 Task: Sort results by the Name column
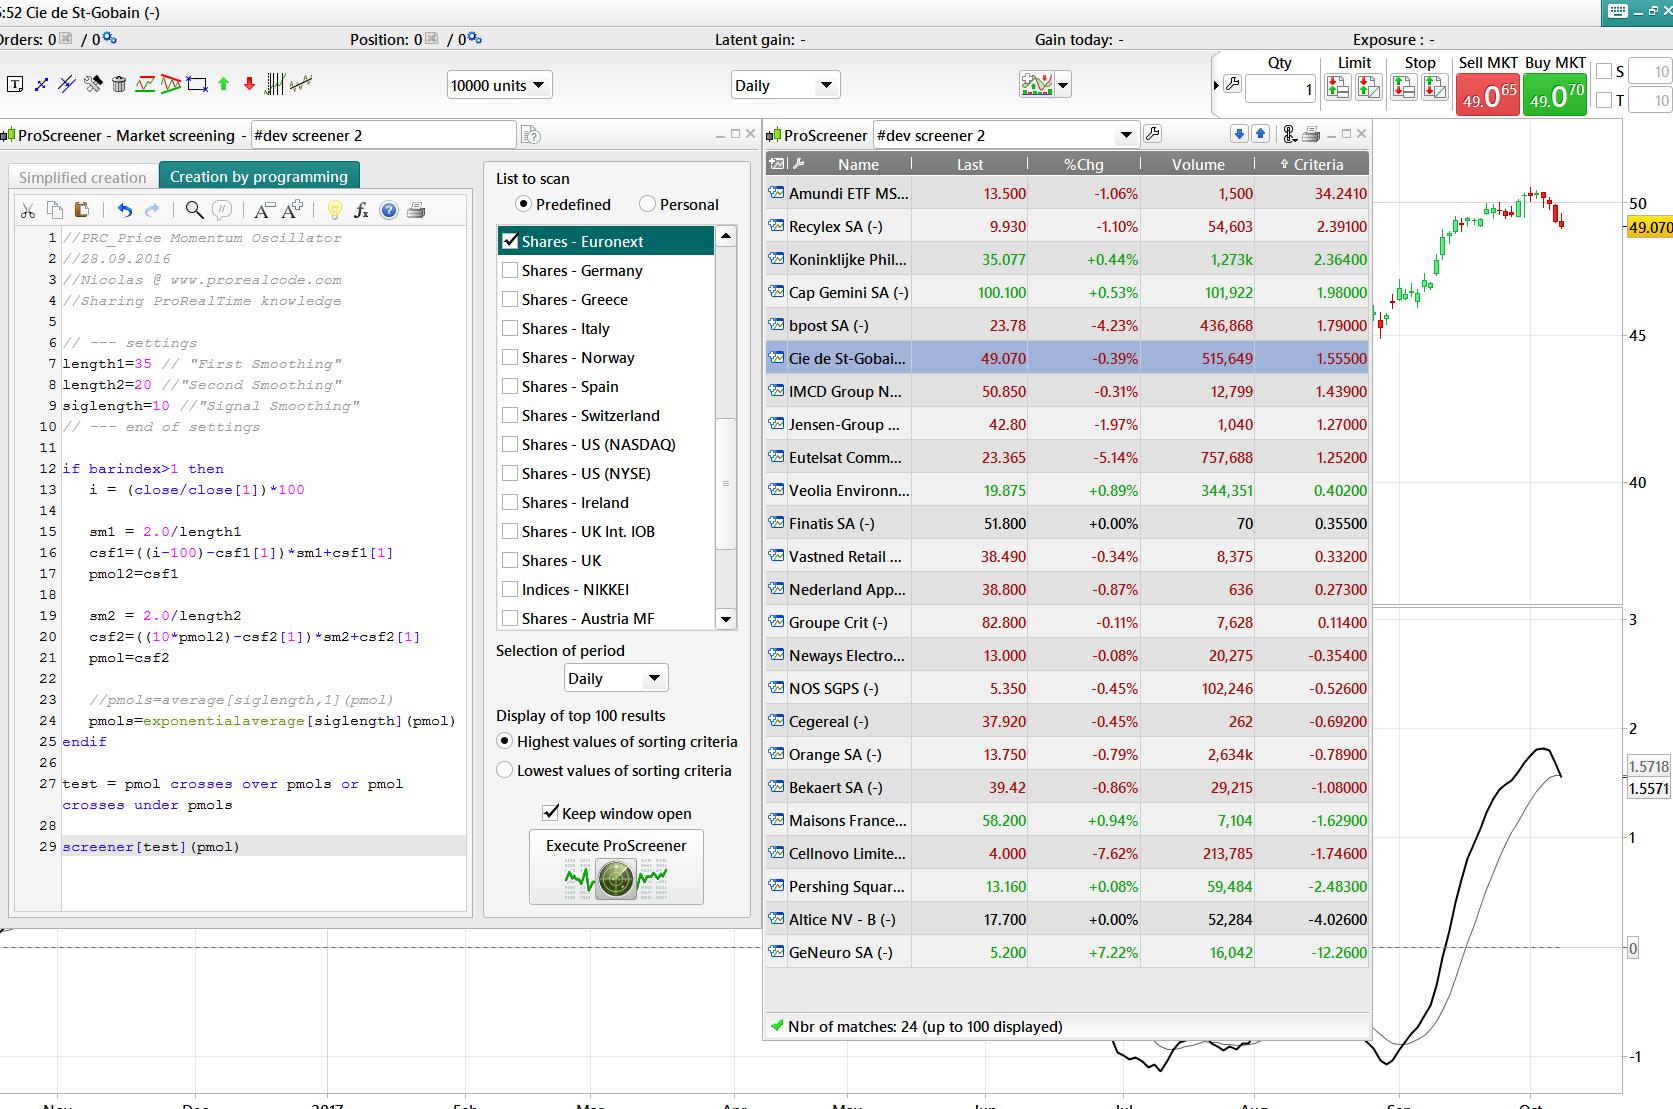coord(858,164)
